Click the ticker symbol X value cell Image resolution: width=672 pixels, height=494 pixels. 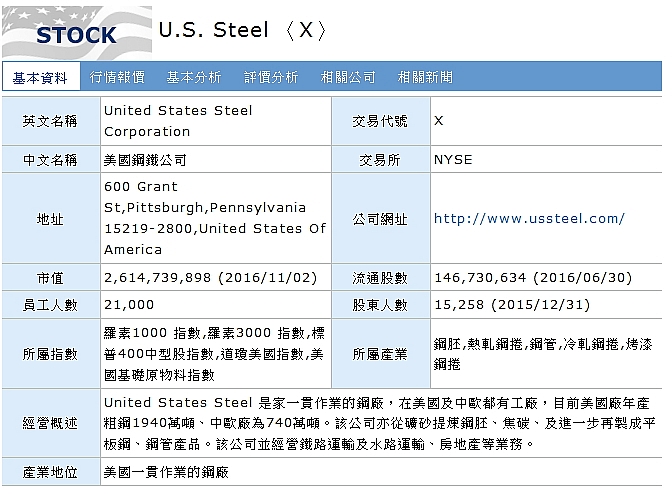(x=546, y=121)
